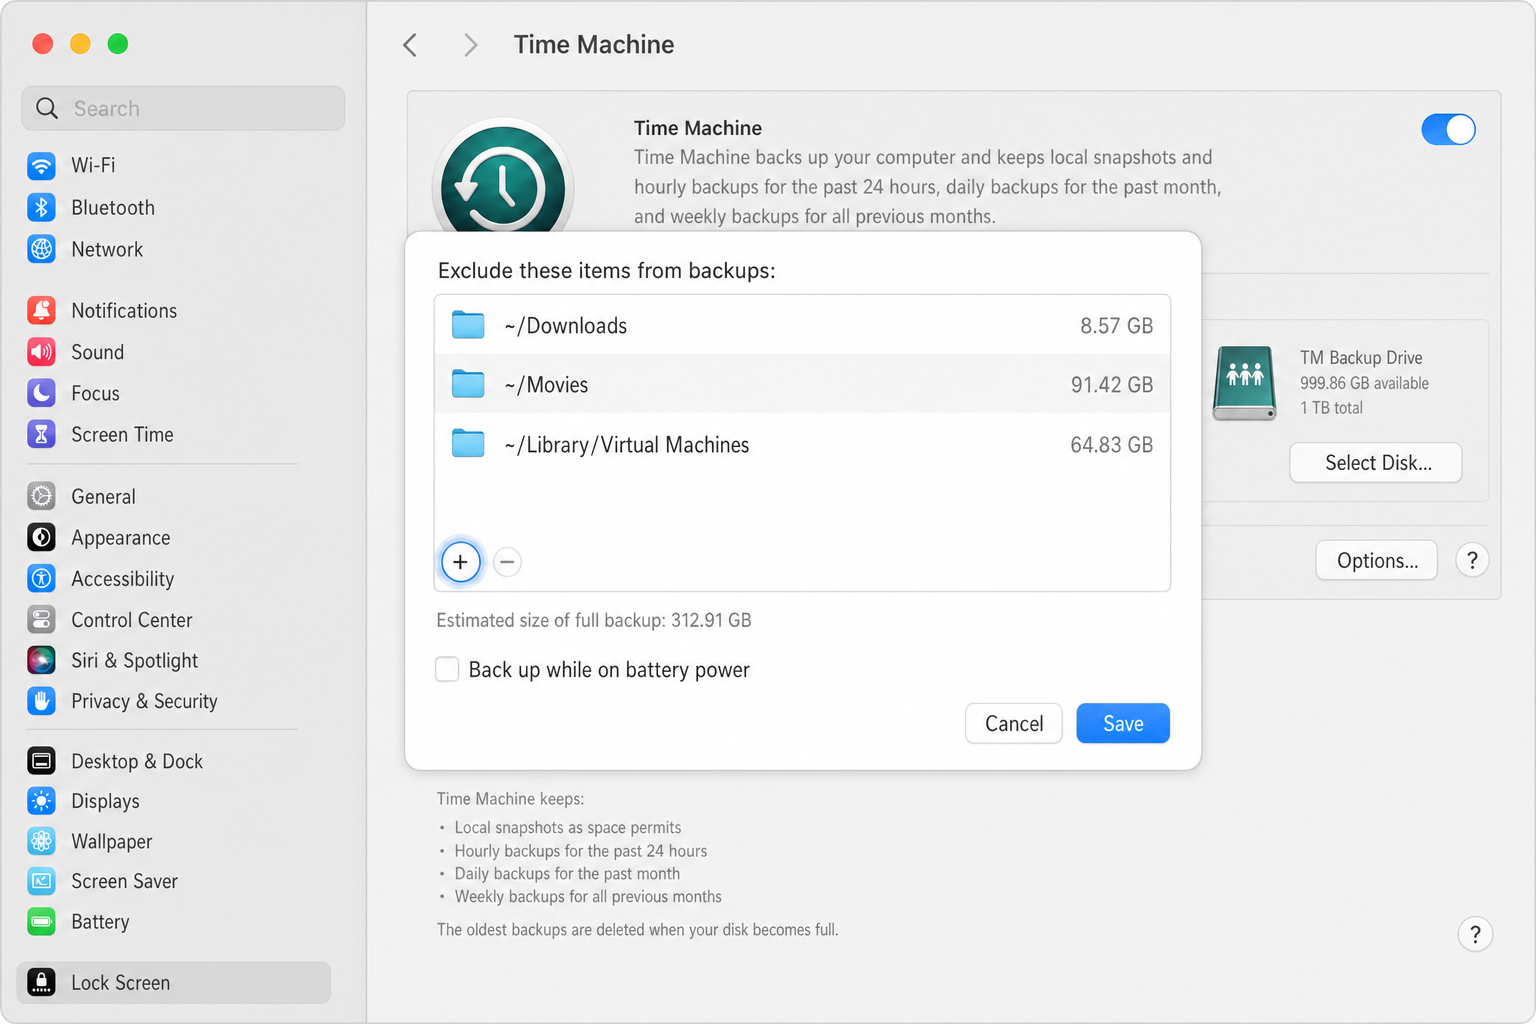
Task: Click the Time Machine page title
Action: point(594,45)
